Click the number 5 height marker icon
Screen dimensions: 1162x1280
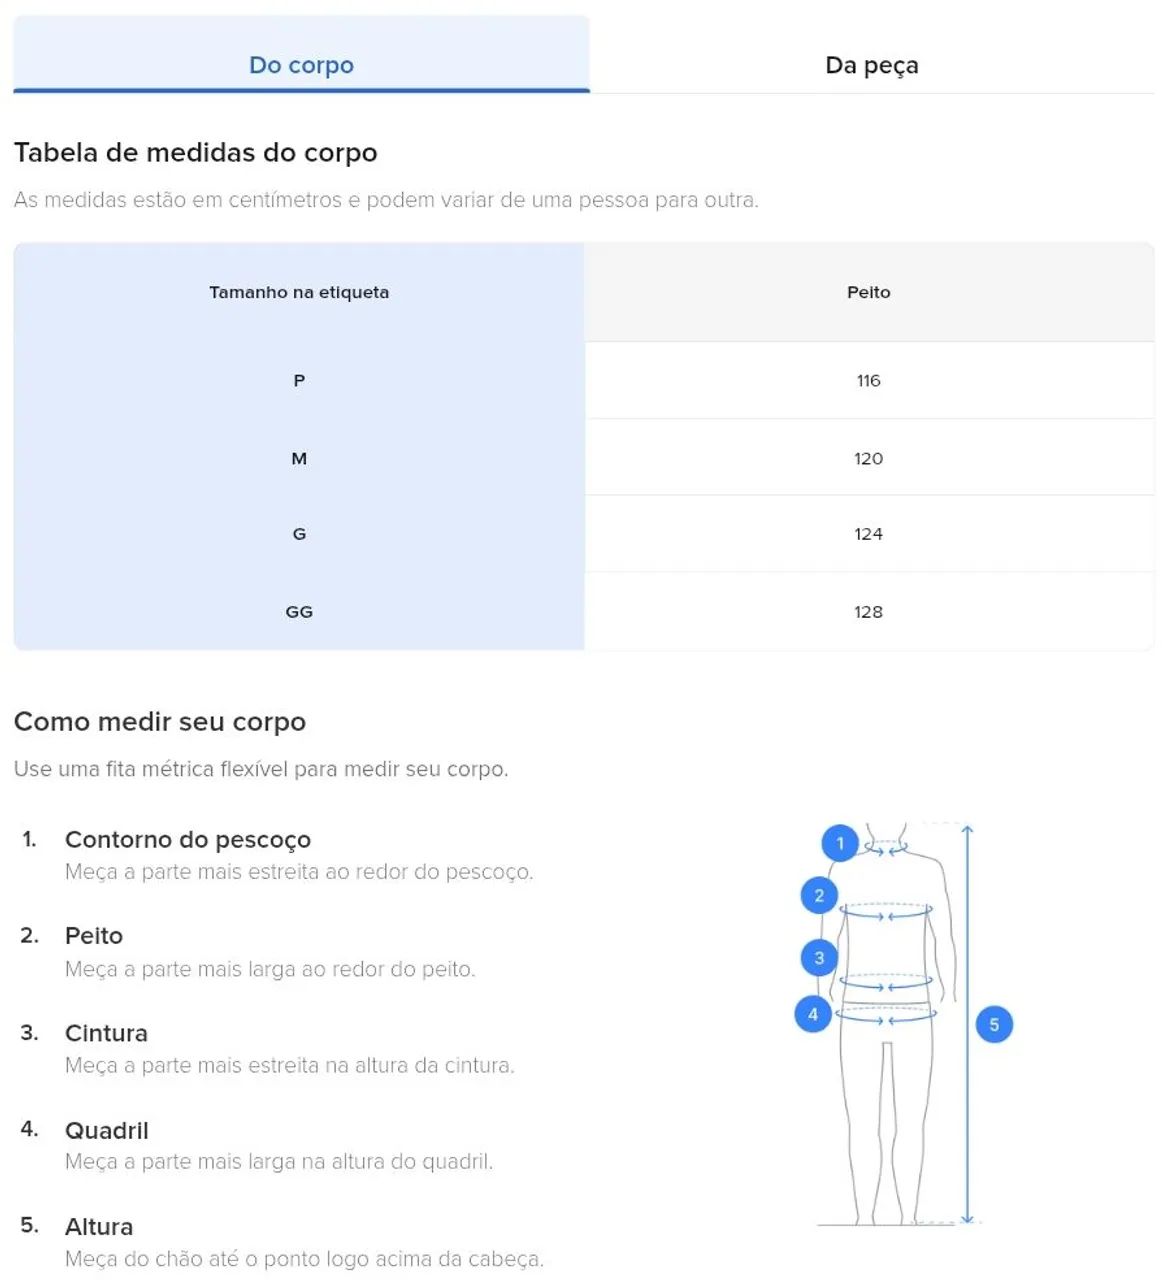pos(994,1024)
